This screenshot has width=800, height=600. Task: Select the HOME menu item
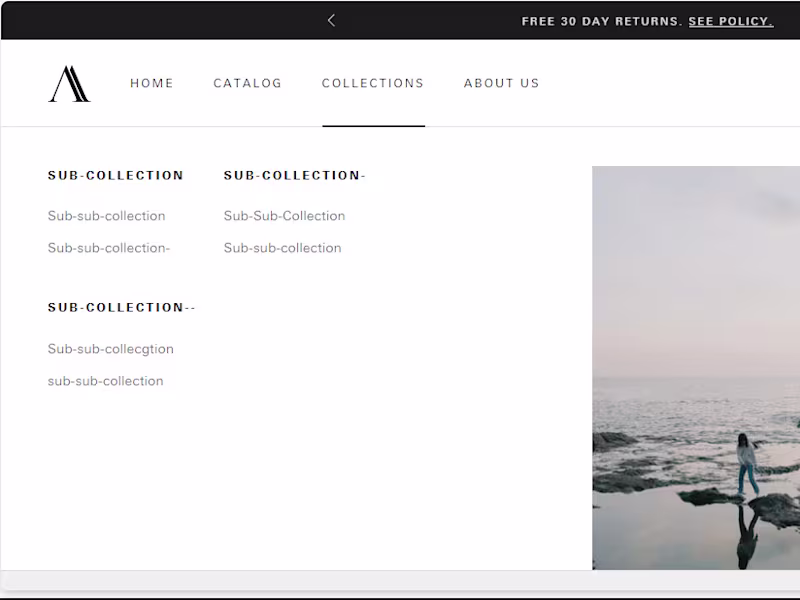pyautogui.click(x=152, y=83)
